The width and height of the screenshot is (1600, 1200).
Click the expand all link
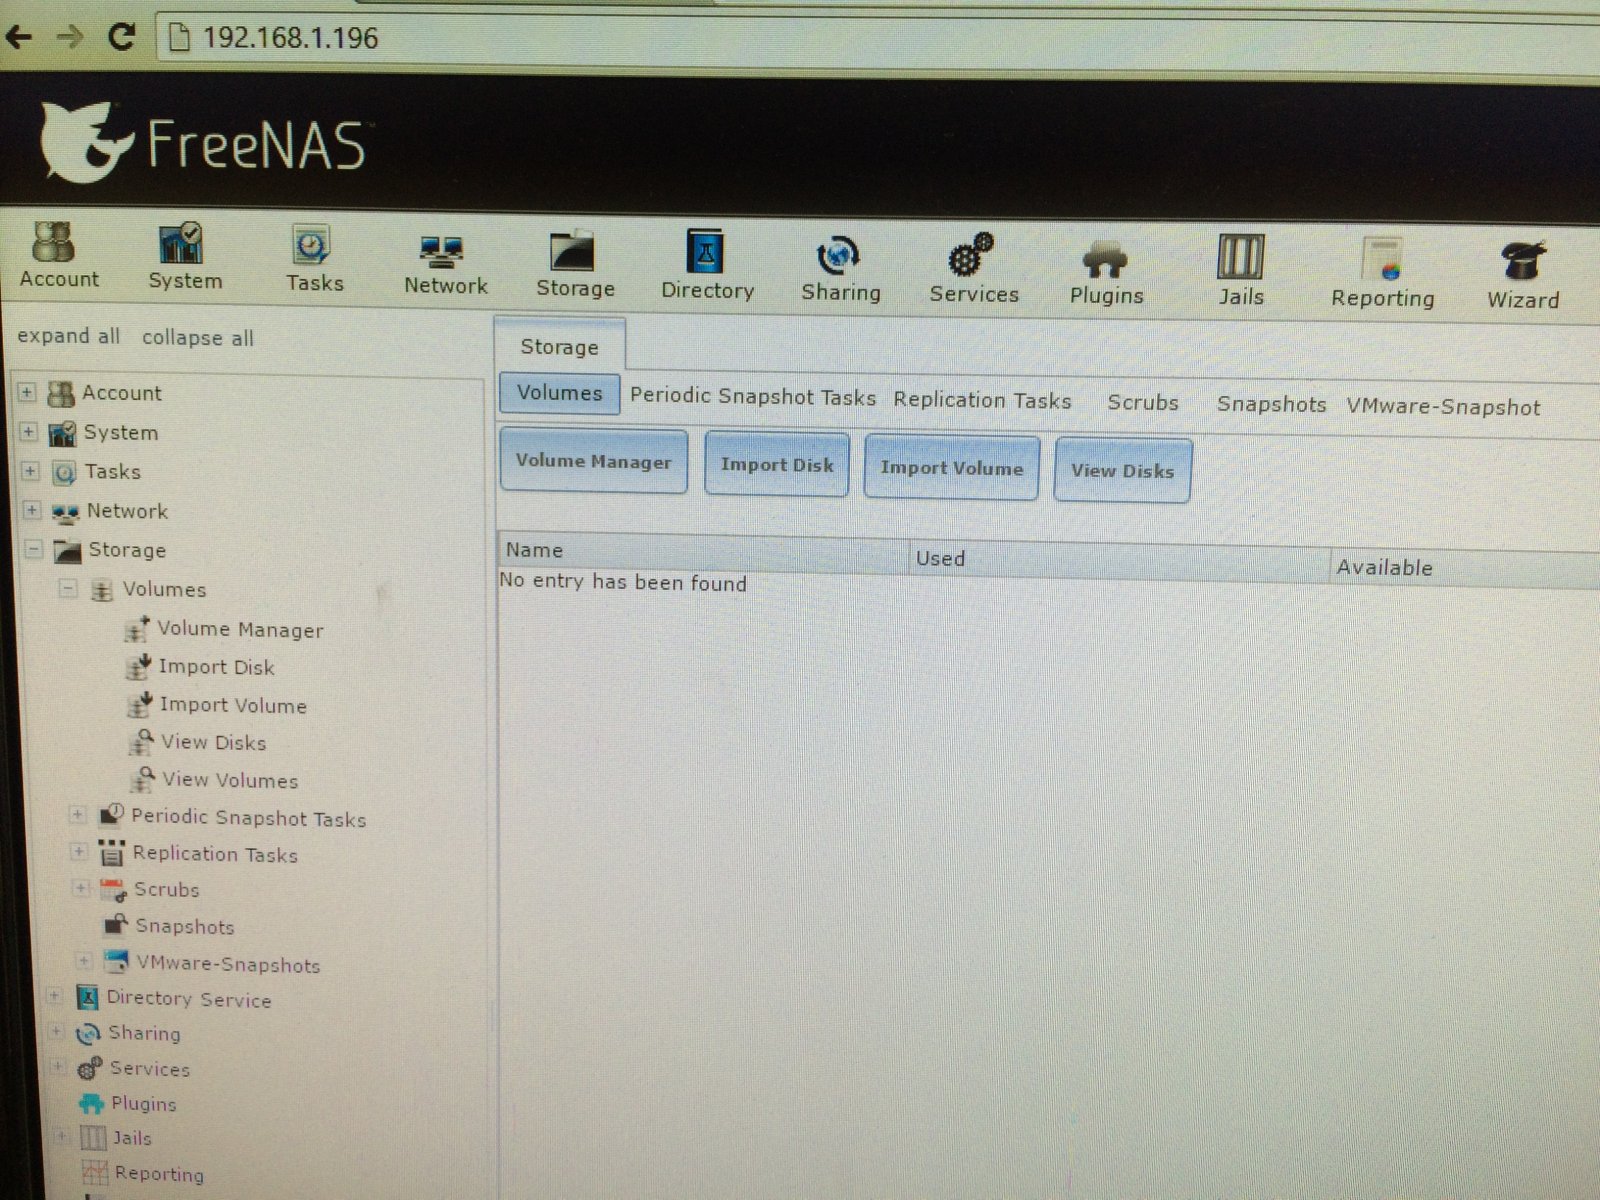click(68, 336)
